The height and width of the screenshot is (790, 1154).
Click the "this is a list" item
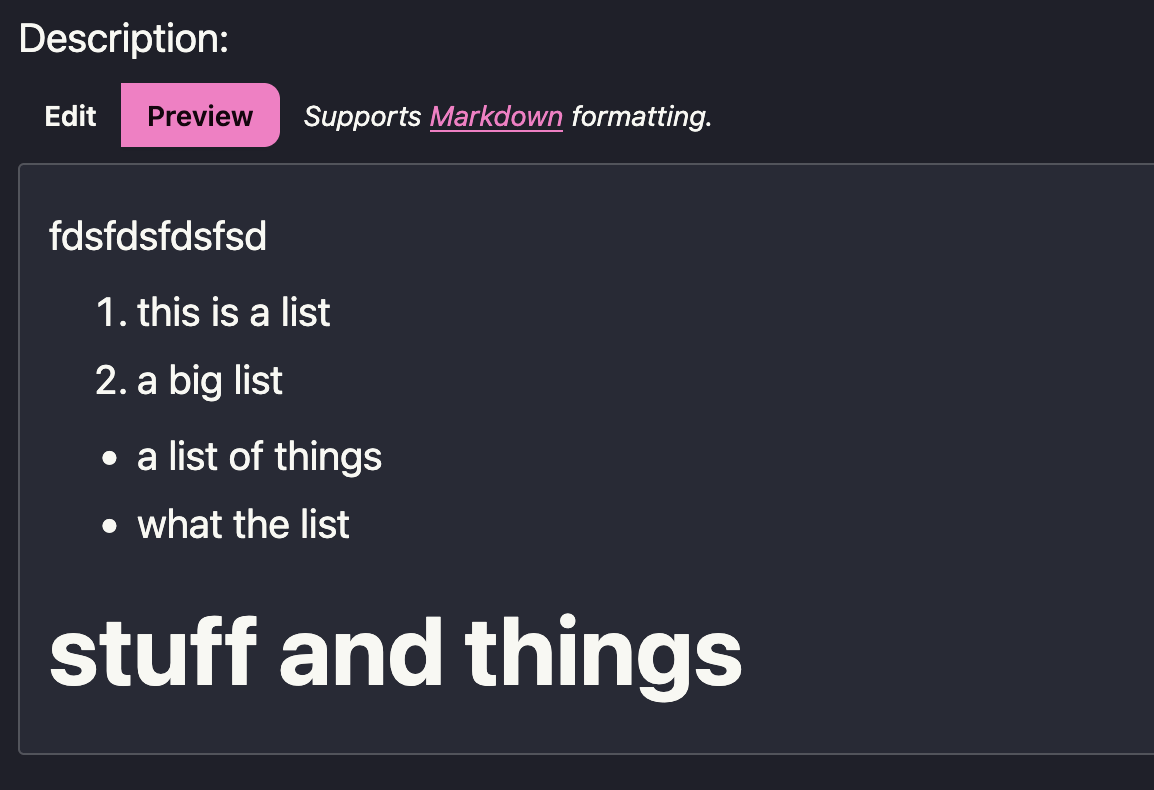coord(234,313)
